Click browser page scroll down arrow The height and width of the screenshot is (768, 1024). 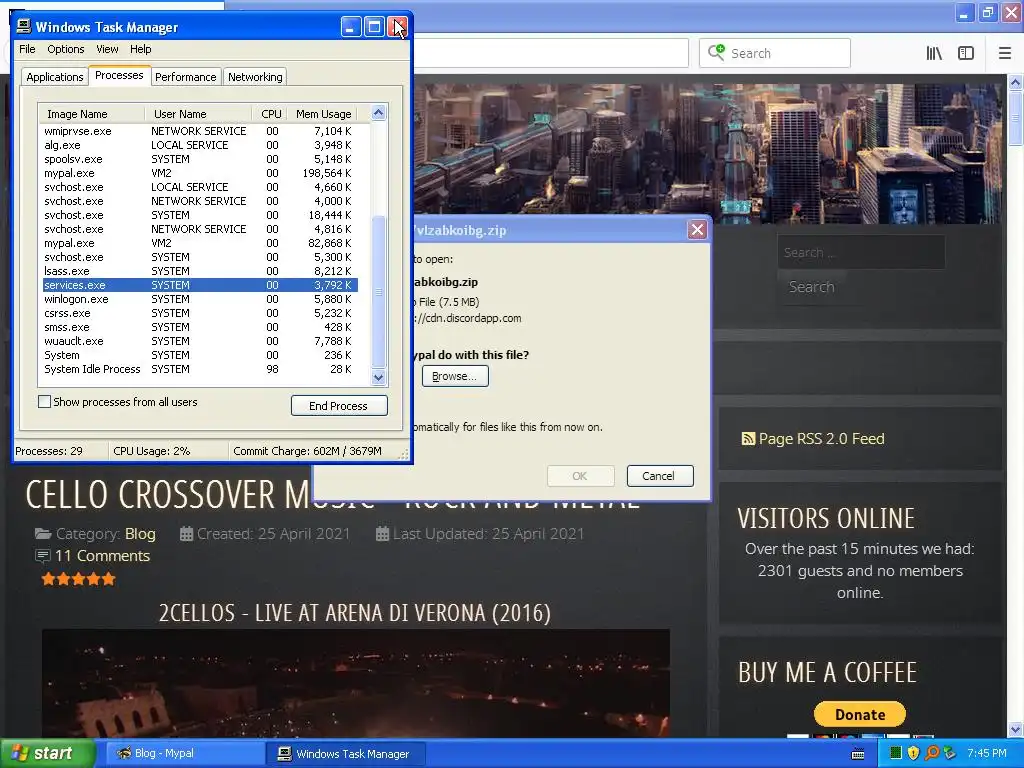pos(1016,729)
